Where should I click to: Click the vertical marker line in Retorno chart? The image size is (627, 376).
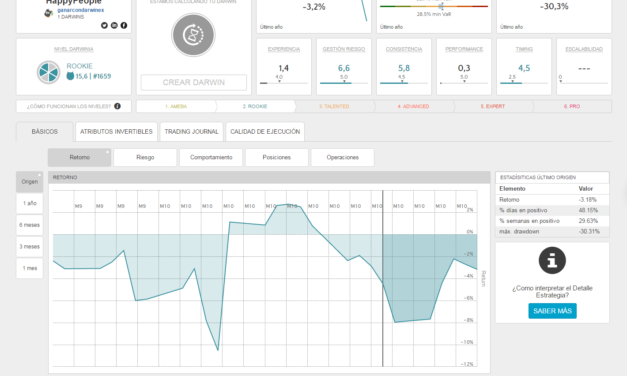383,278
